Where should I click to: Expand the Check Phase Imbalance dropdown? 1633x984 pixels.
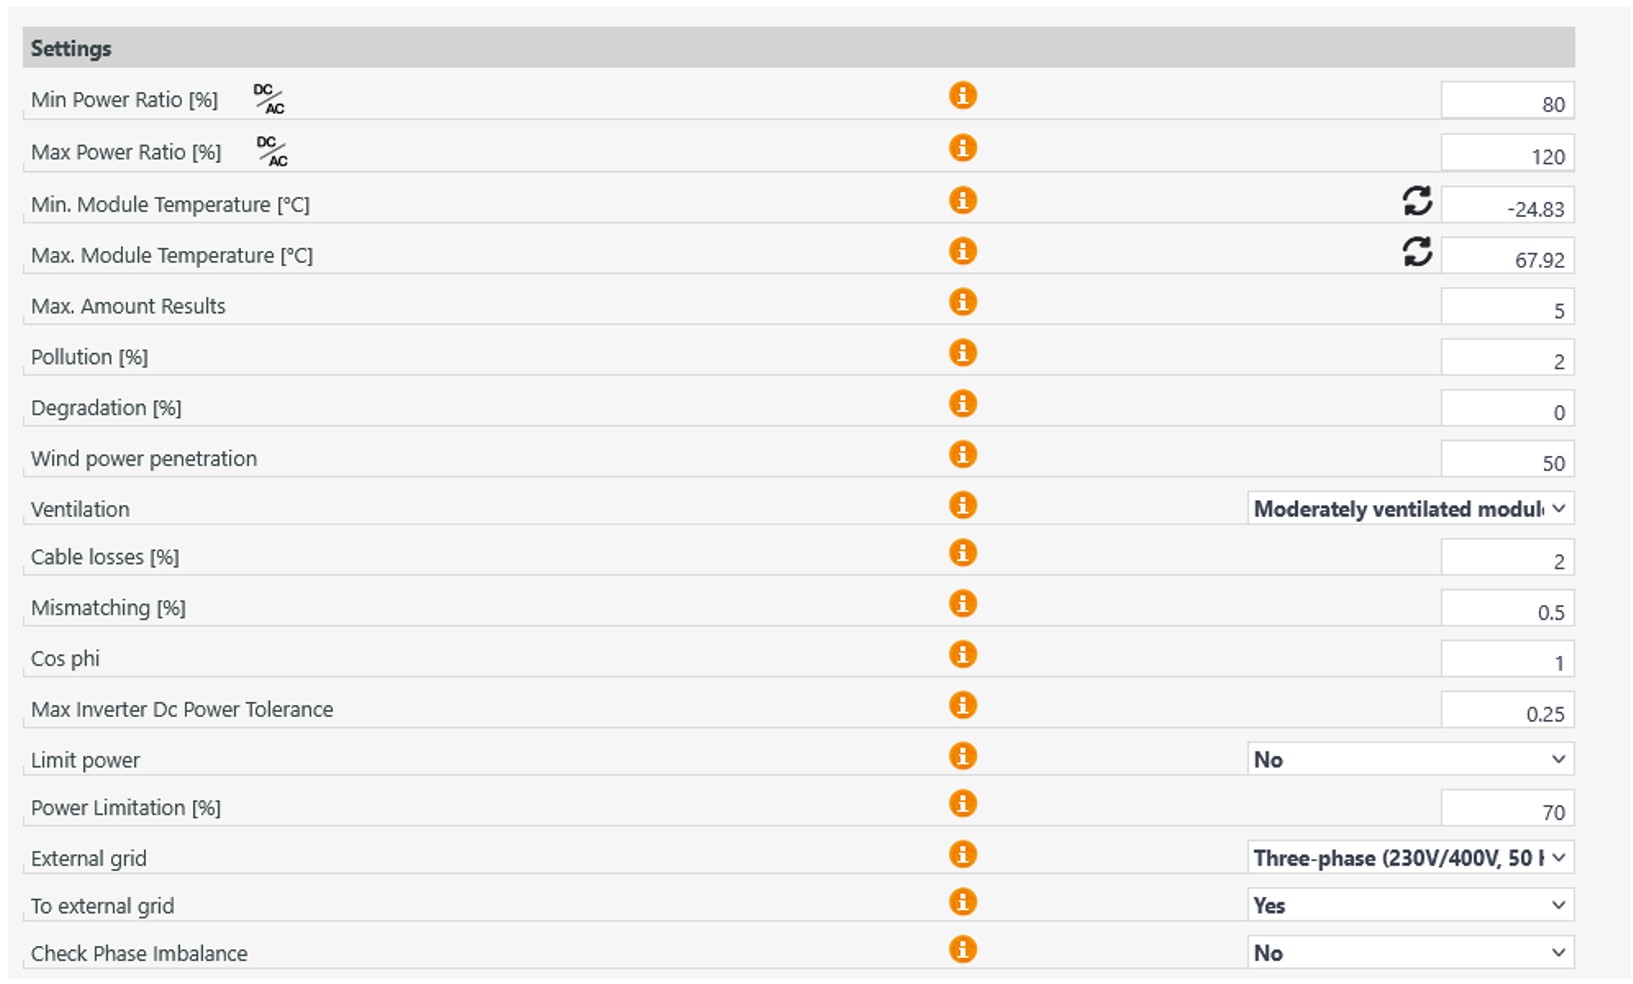point(1409,954)
